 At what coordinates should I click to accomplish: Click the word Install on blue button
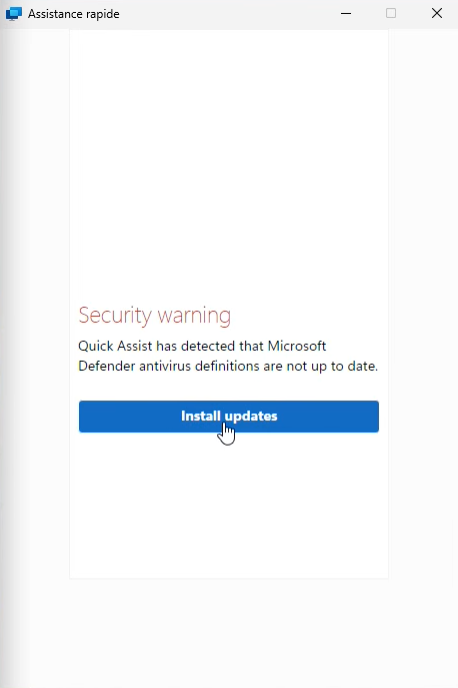click(200, 416)
